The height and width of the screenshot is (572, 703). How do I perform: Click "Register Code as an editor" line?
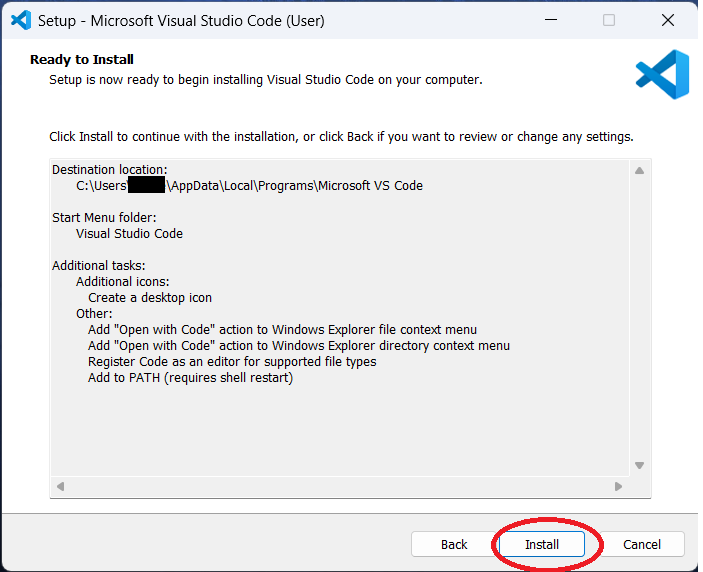[232, 361]
